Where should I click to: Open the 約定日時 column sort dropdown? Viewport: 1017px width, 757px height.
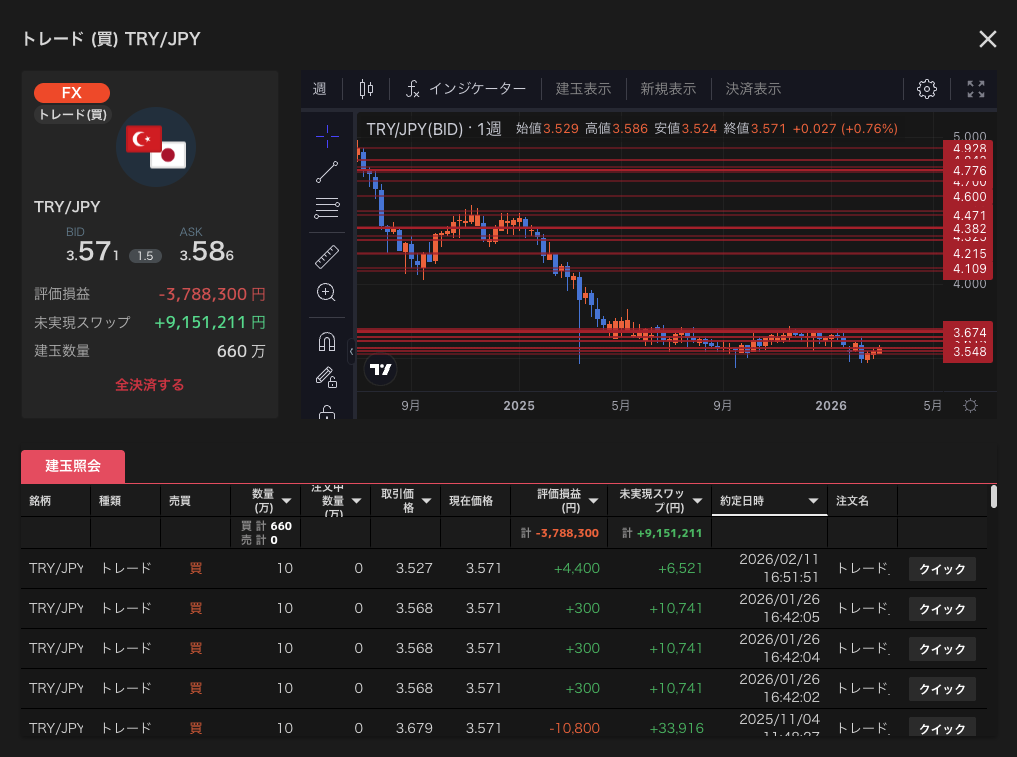[813, 501]
